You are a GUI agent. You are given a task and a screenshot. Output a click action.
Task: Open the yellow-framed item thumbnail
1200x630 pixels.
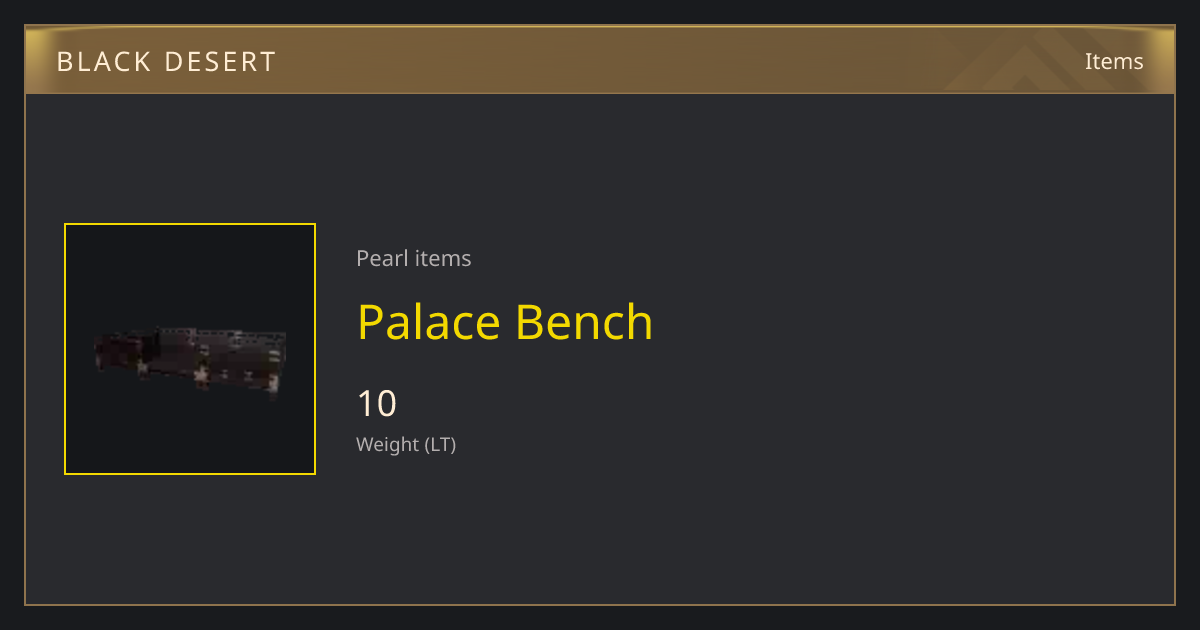[190, 349]
